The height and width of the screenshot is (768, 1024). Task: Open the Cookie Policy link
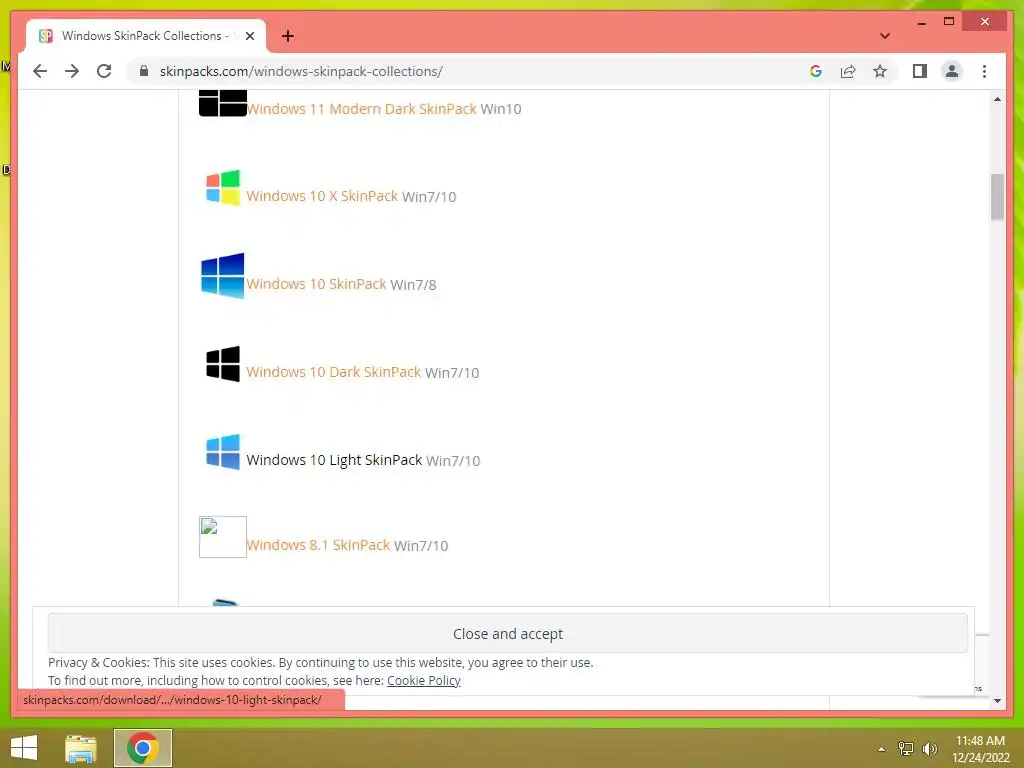(424, 680)
